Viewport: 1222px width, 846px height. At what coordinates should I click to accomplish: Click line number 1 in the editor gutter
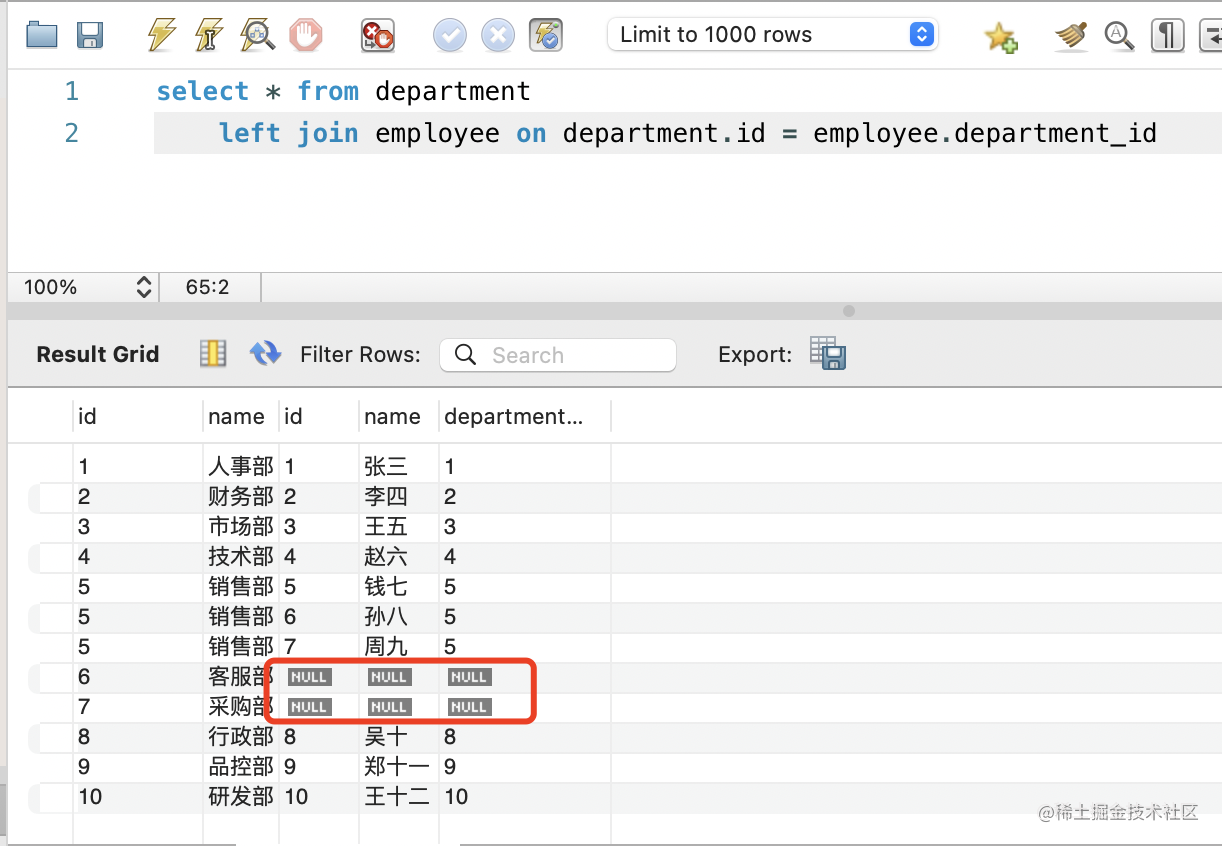coord(71,92)
